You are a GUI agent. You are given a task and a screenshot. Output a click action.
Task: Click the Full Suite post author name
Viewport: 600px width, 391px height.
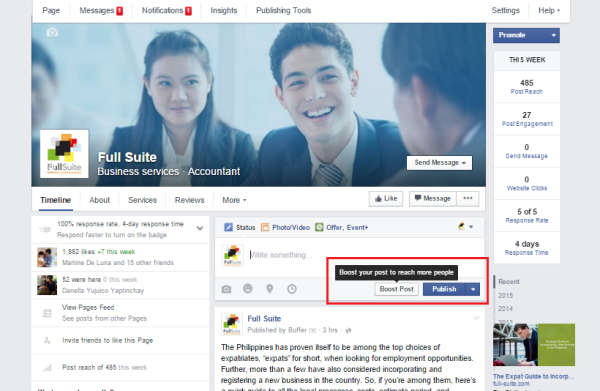[x=264, y=318]
